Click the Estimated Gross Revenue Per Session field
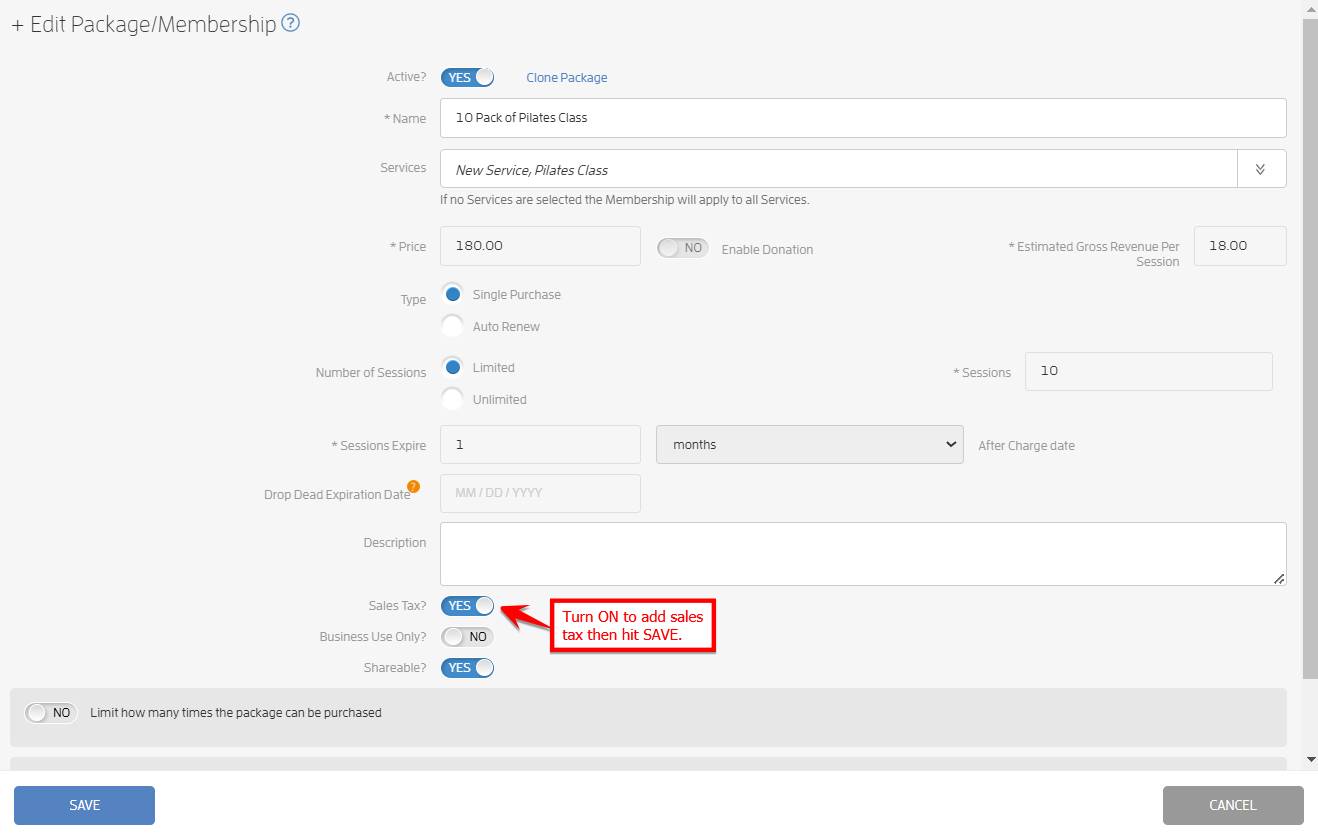Image resolution: width=1318 pixels, height=836 pixels. pyautogui.click(x=1240, y=246)
